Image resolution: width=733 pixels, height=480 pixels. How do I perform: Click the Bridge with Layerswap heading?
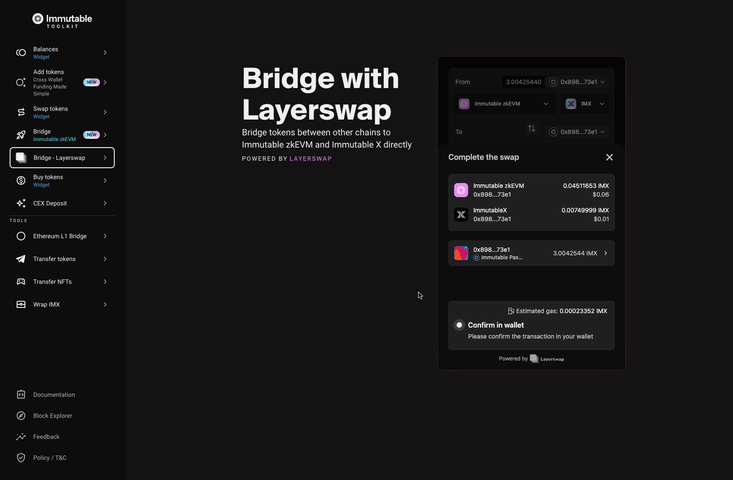[321, 94]
